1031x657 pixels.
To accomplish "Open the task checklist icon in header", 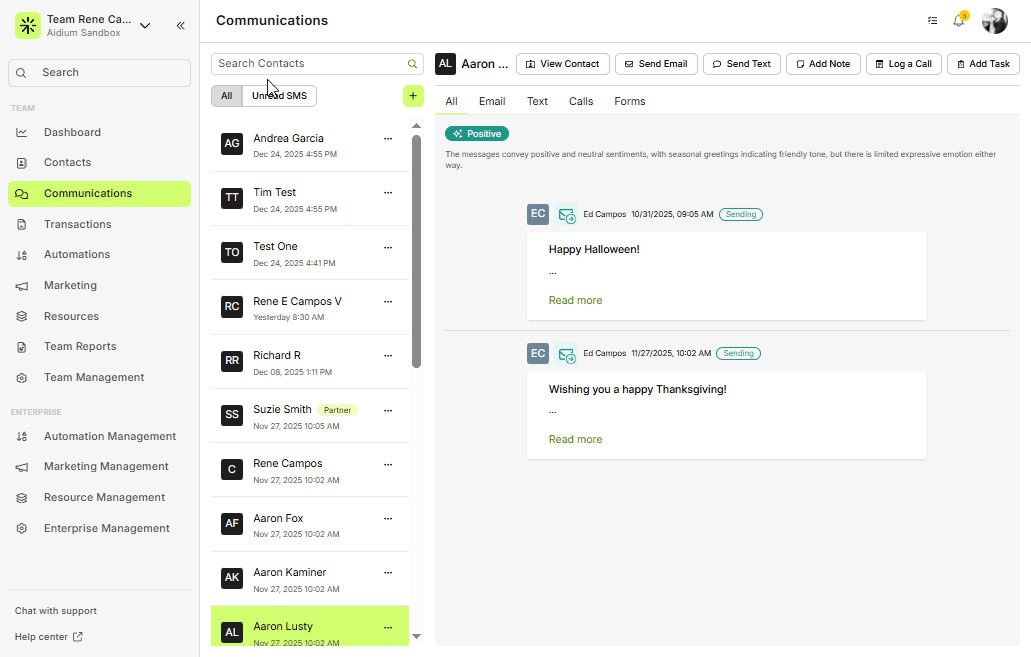I will coord(932,21).
